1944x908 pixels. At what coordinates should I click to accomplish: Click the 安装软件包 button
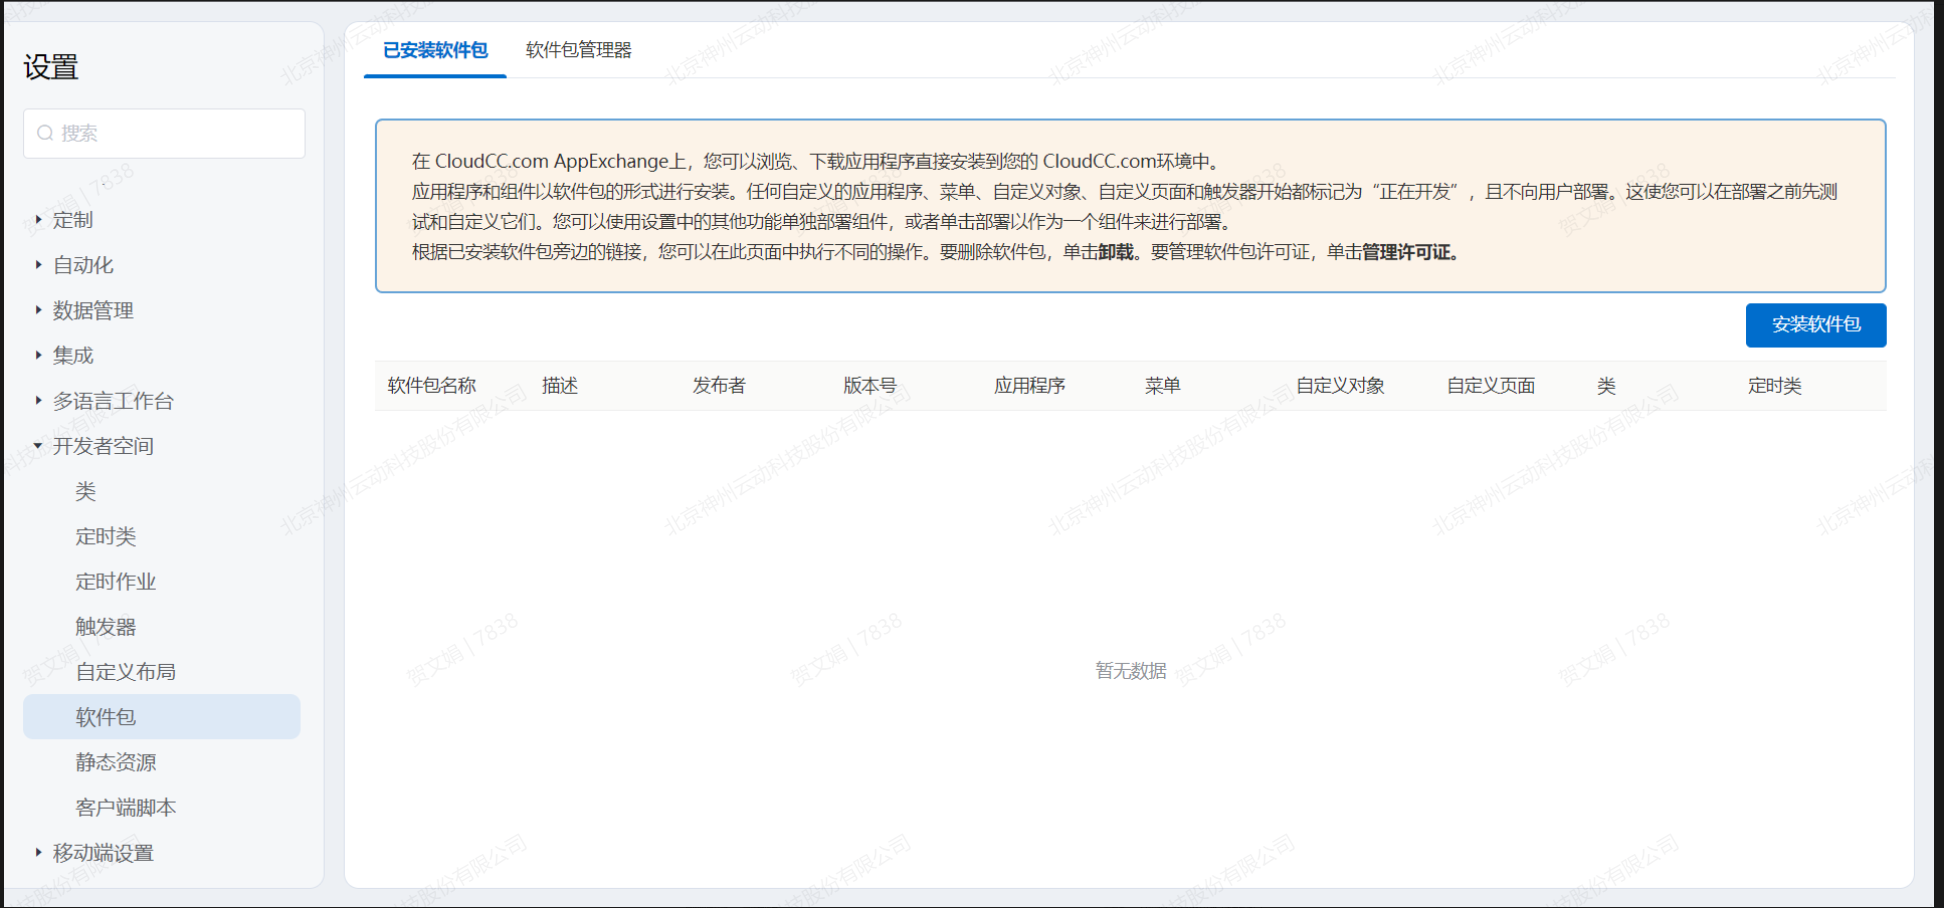tap(1815, 325)
